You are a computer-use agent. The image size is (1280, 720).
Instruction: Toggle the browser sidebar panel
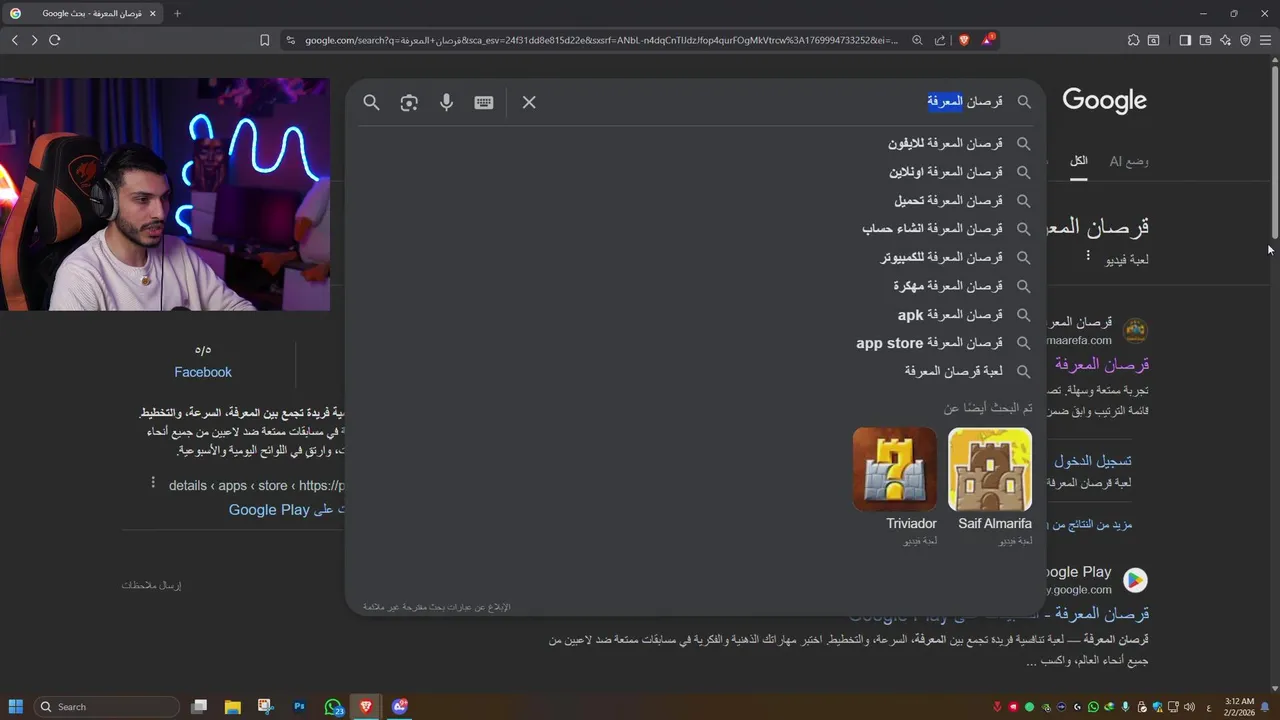(1185, 40)
